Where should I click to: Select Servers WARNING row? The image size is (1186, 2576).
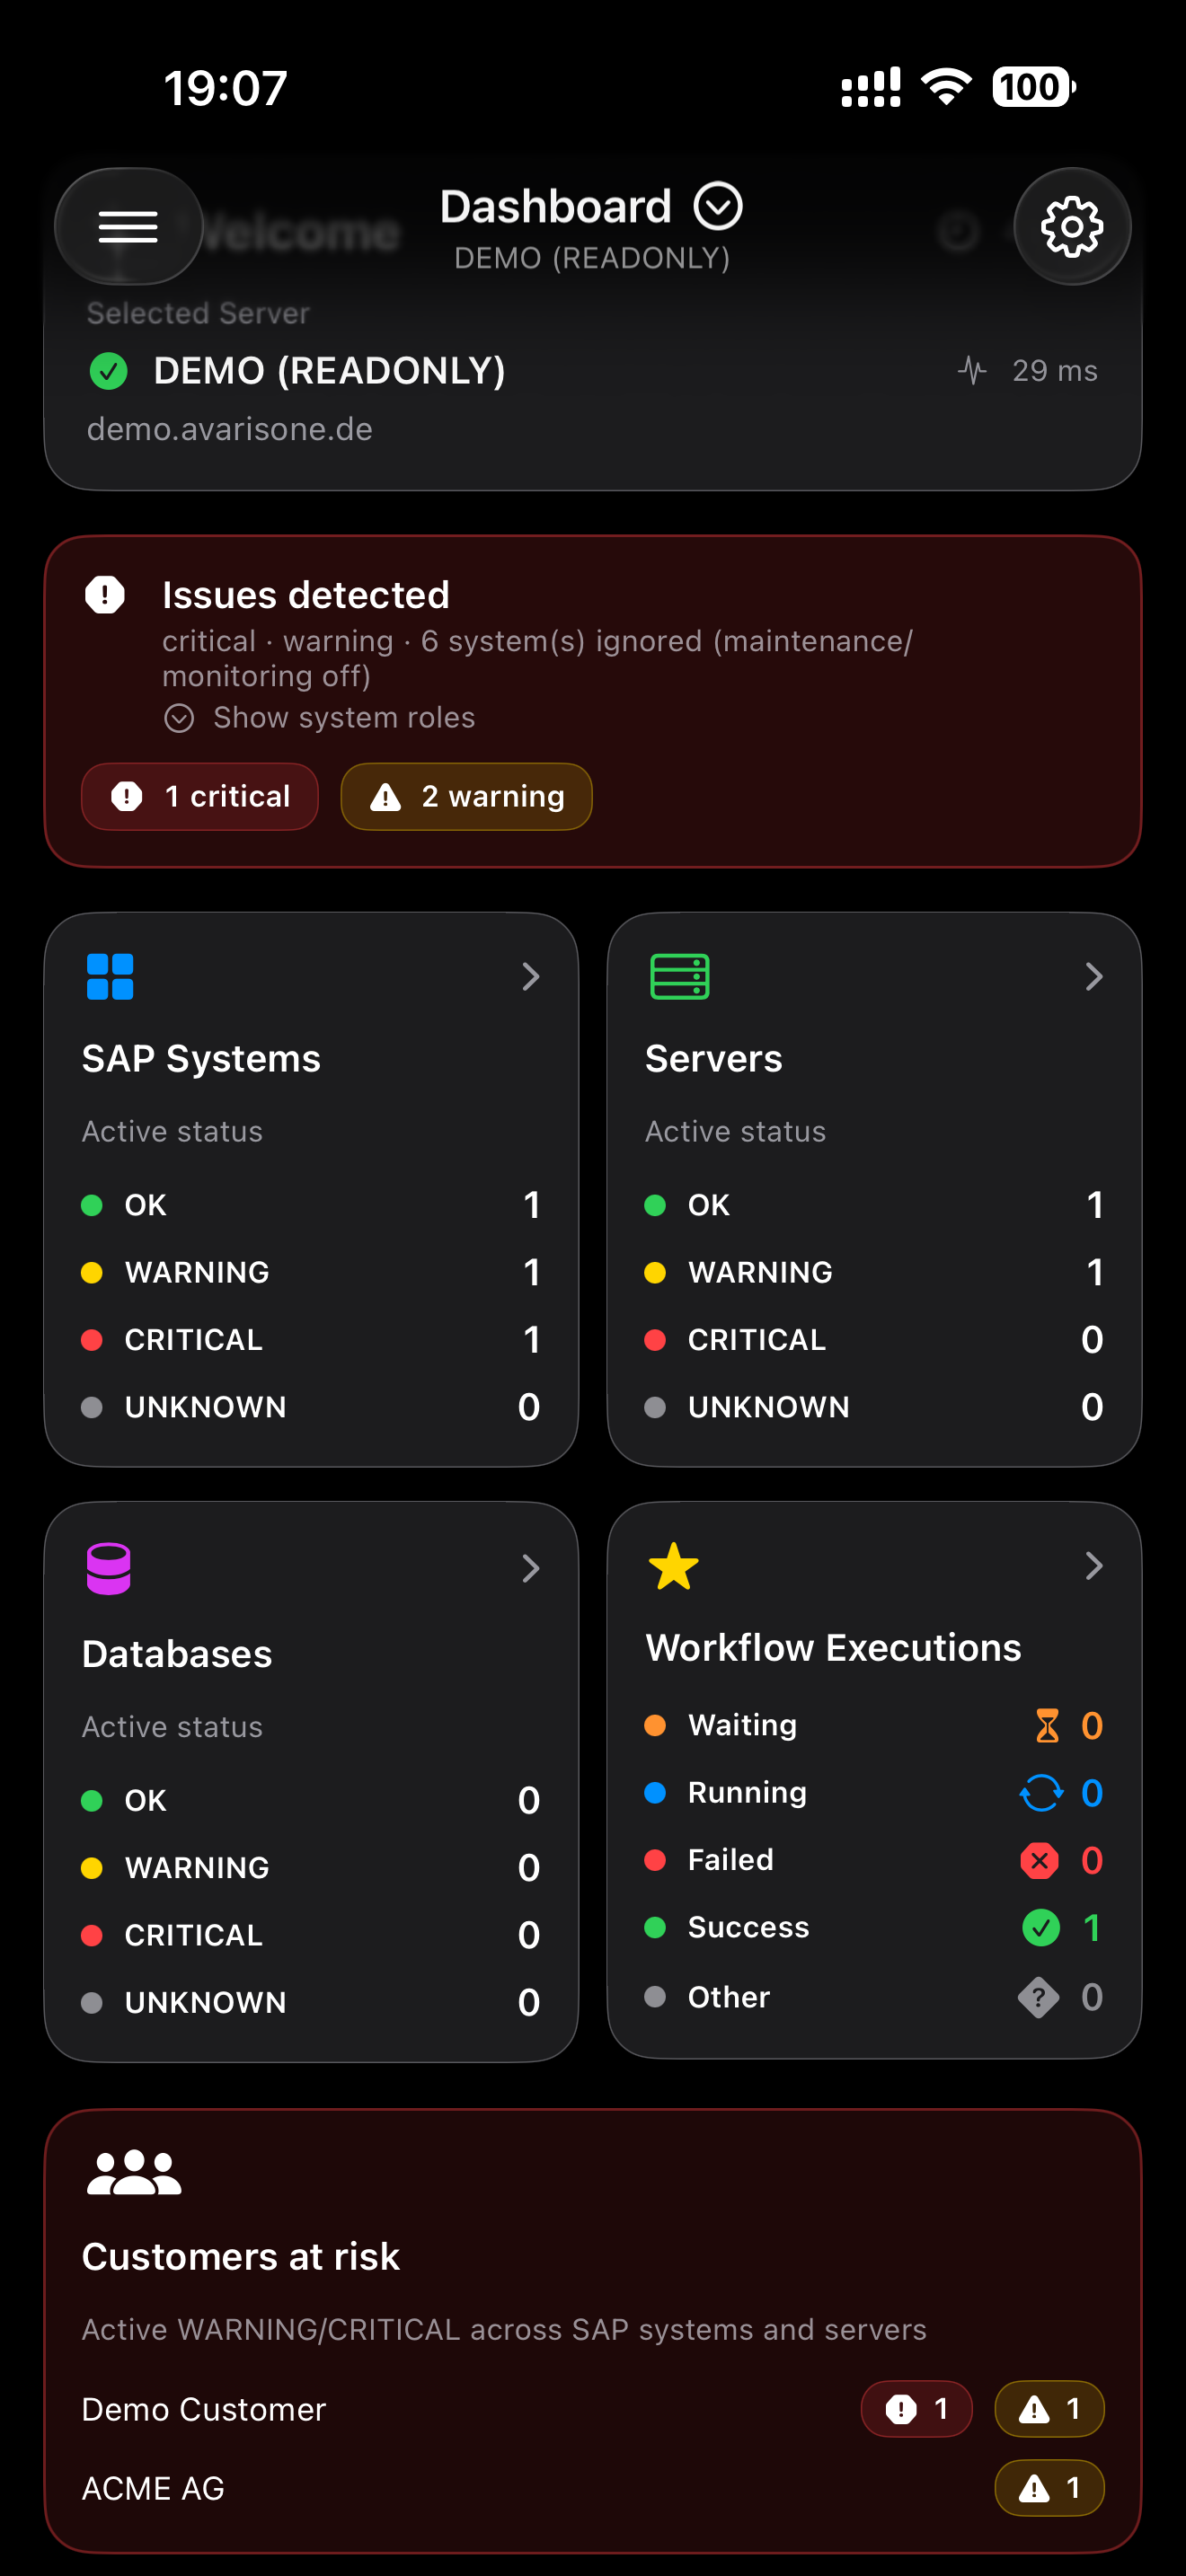tap(874, 1273)
